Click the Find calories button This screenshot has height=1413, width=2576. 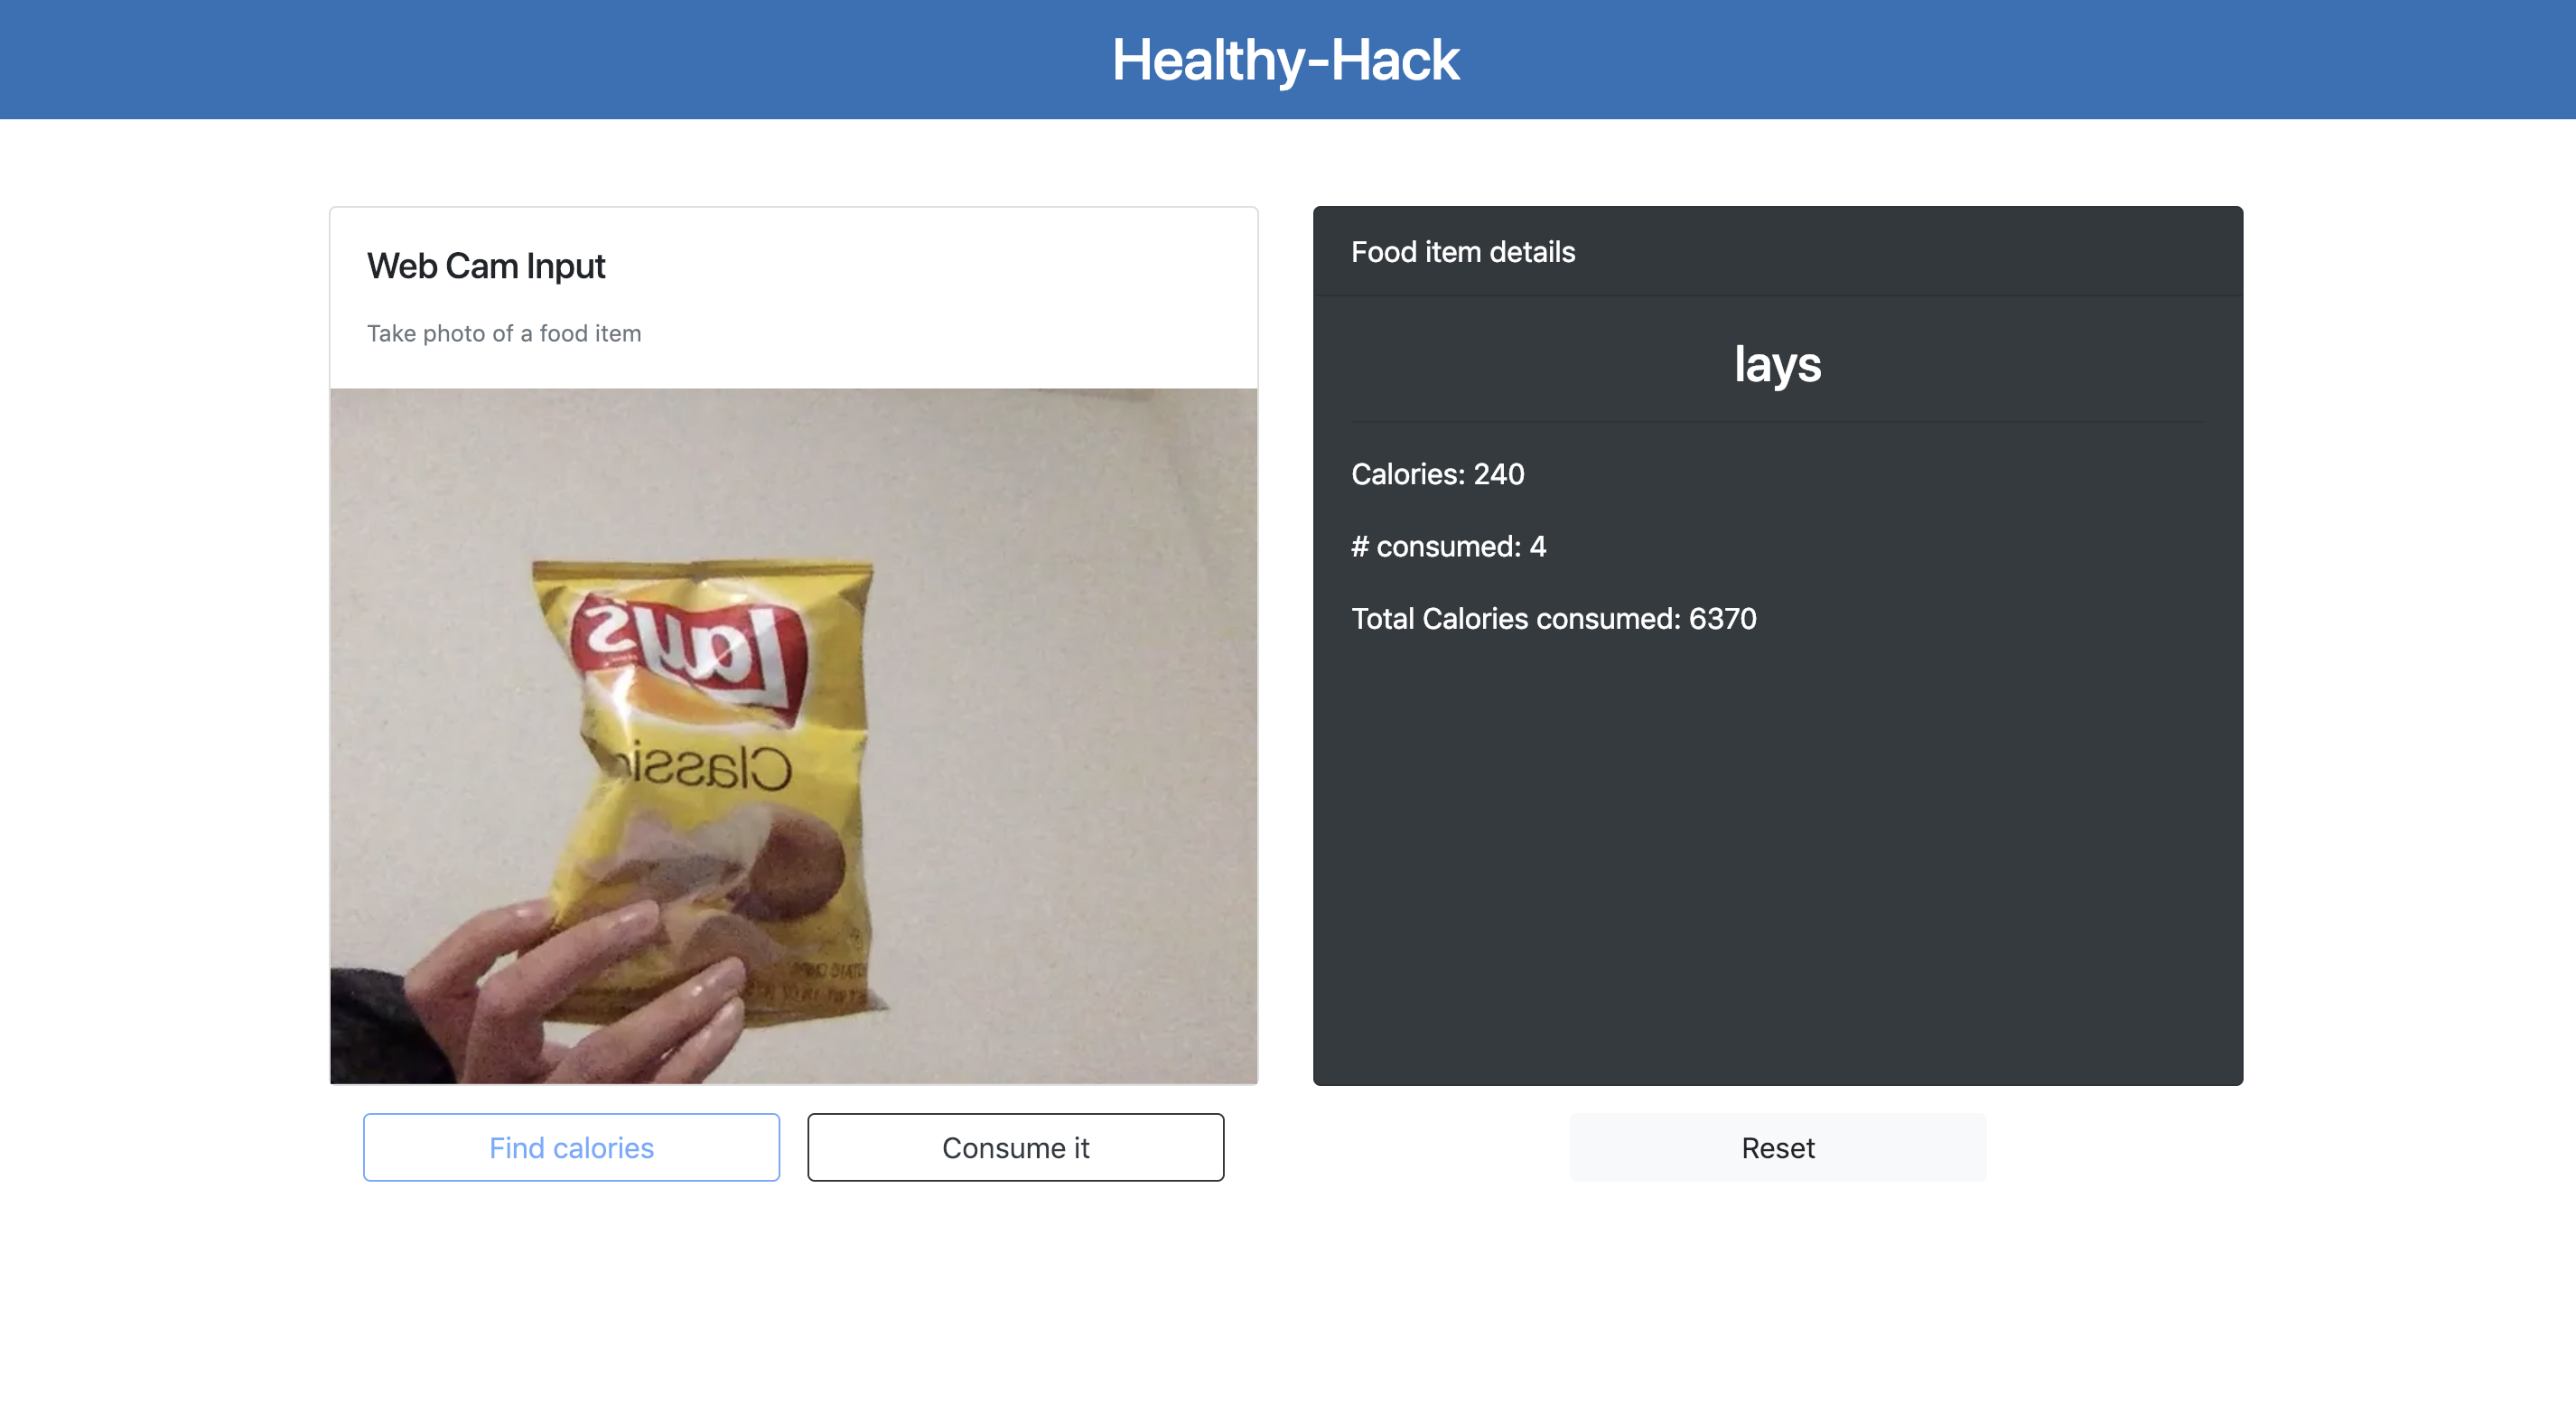coord(571,1147)
